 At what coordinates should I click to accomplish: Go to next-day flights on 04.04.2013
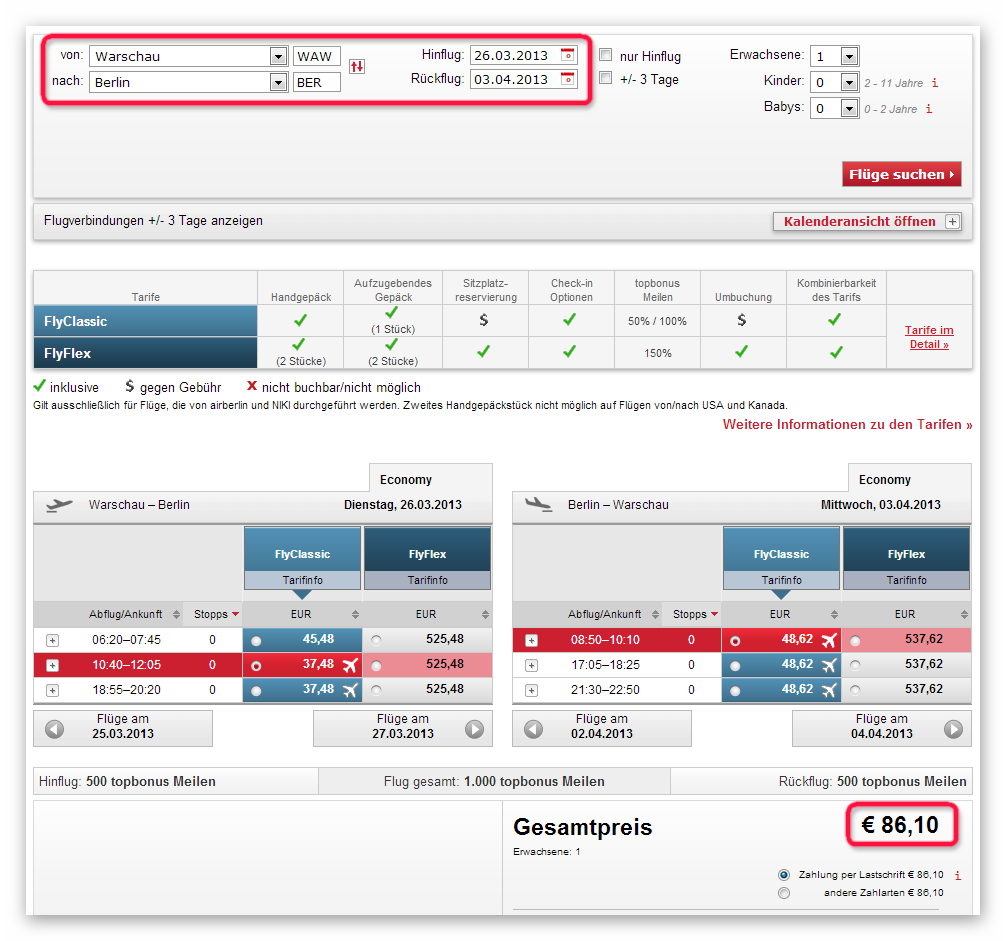pyautogui.click(x=882, y=728)
